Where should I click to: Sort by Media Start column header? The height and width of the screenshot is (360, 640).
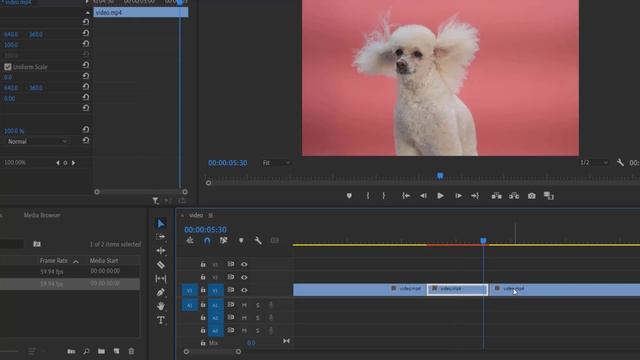104,260
